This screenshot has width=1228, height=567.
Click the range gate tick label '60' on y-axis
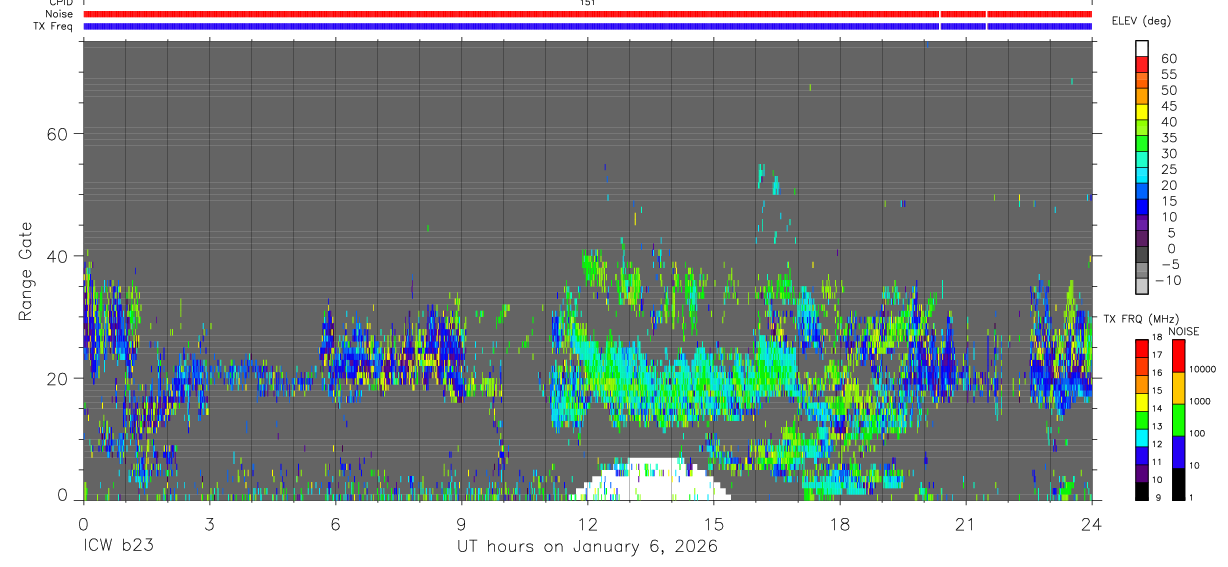(55, 134)
